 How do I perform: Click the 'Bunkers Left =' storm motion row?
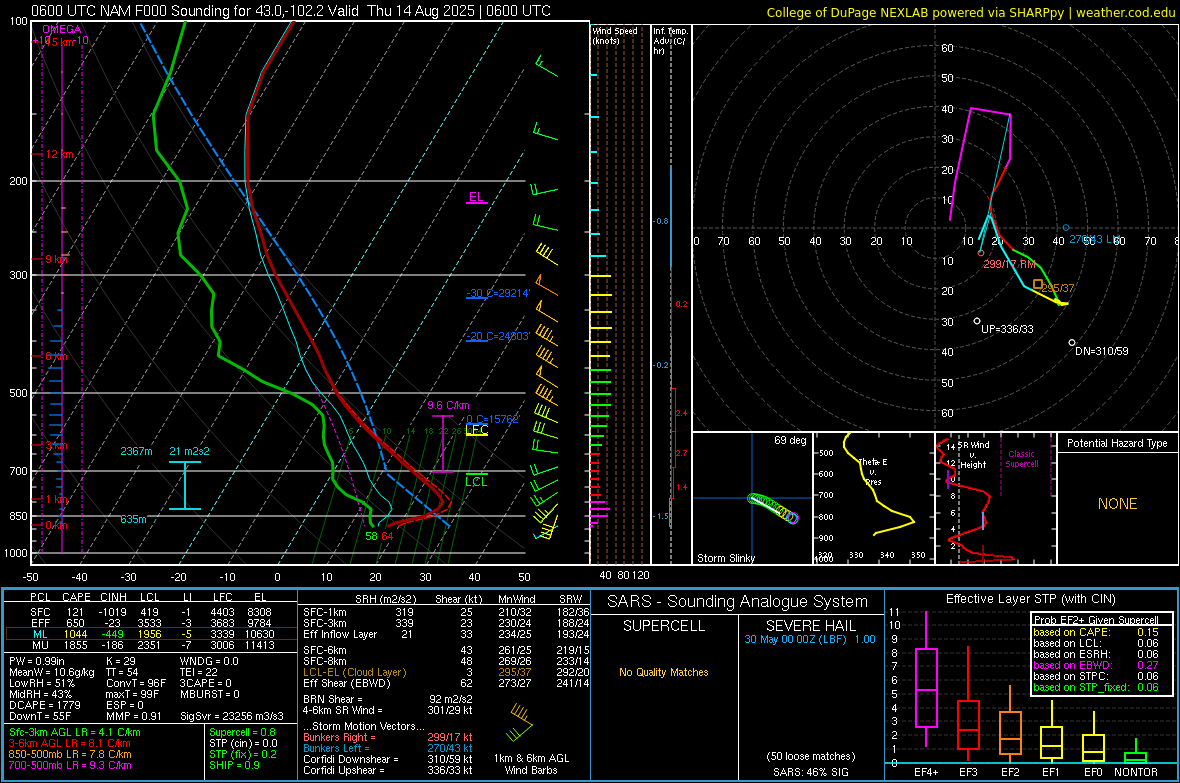(x=388, y=748)
